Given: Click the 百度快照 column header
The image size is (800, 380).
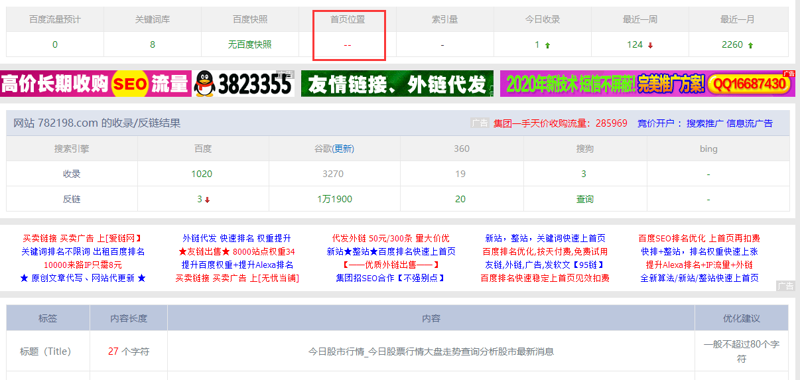Looking at the screenshot, I should [x=249, y=20].
